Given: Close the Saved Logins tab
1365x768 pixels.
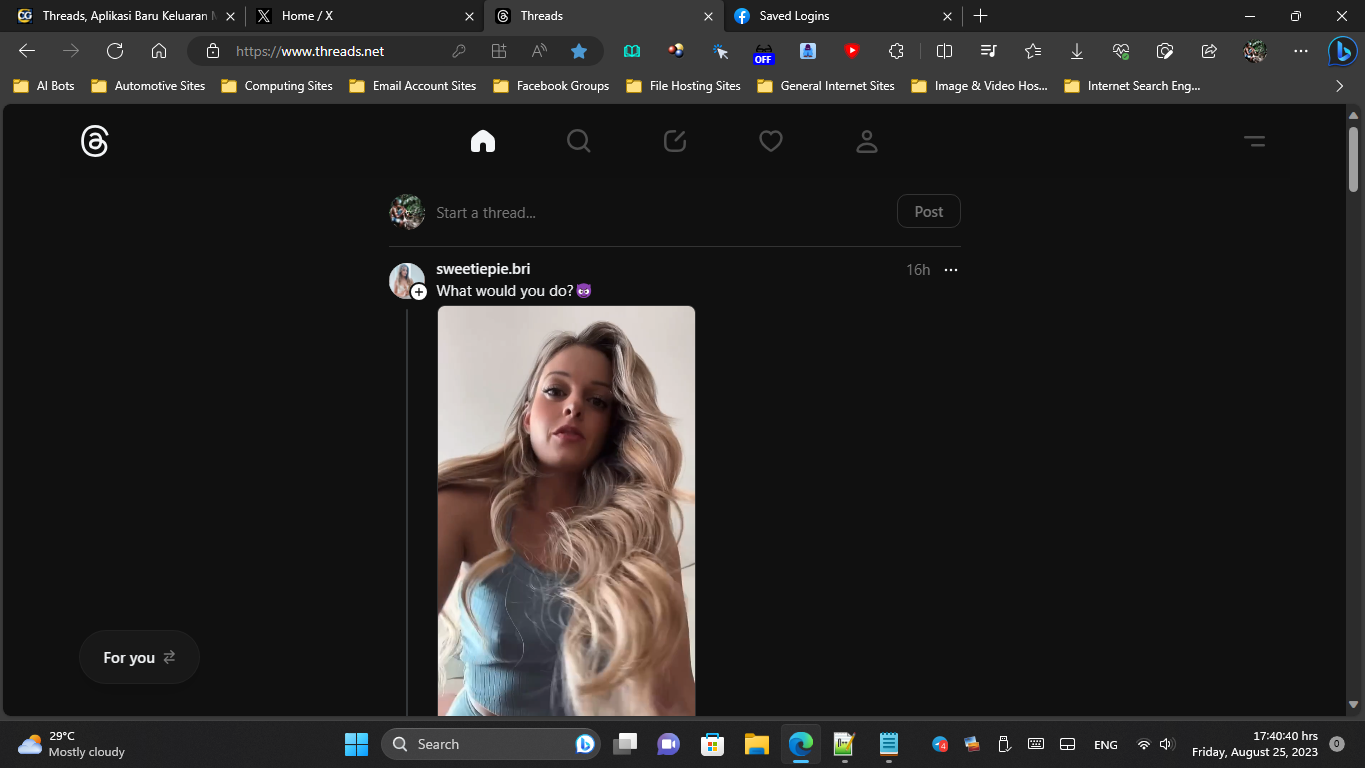Looking at the screenshot, I should point(948,16).
